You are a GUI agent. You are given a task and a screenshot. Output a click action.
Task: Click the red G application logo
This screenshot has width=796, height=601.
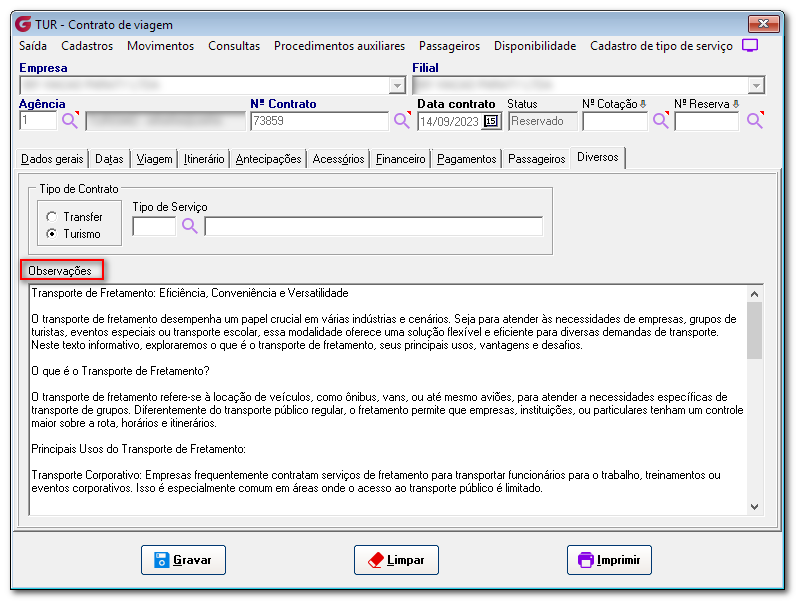point(23,24)
